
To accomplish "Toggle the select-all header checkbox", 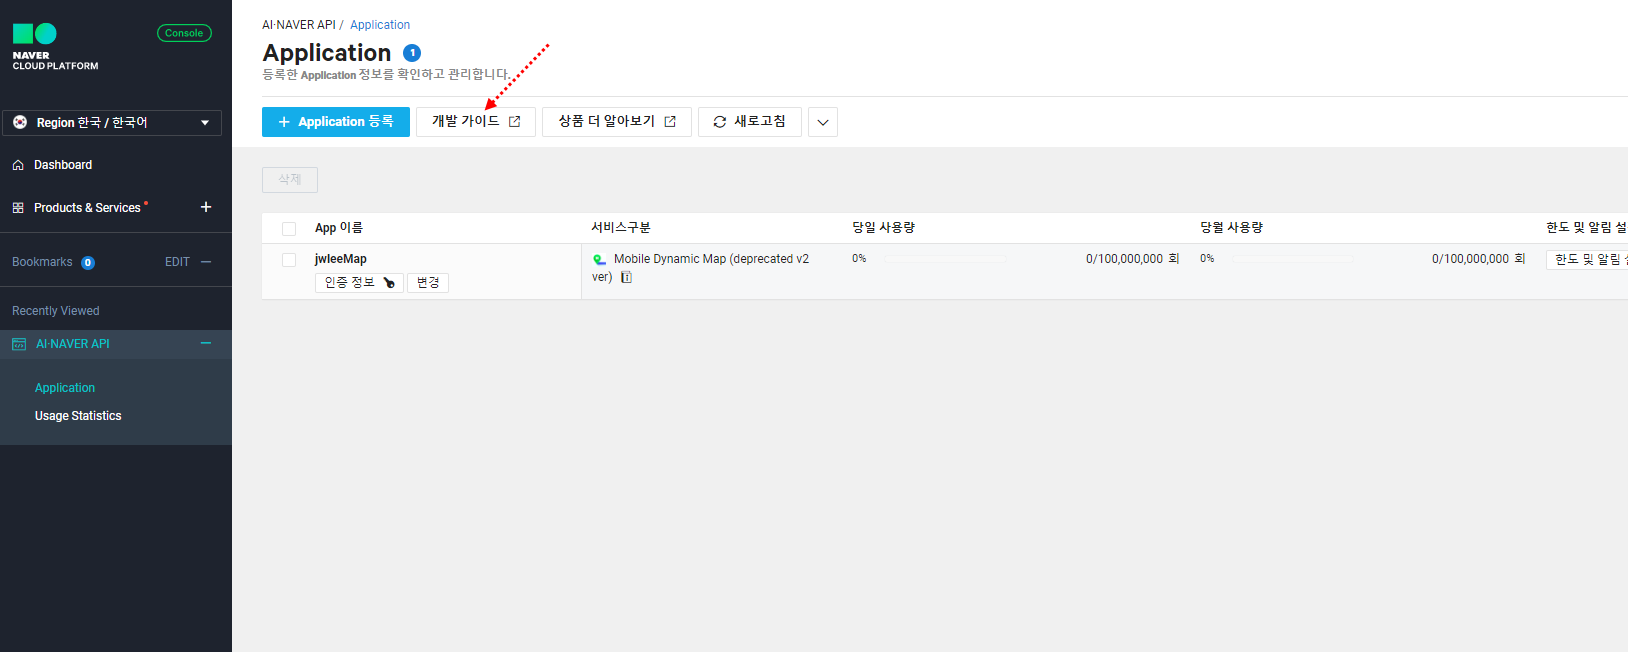I will (289, 229).
